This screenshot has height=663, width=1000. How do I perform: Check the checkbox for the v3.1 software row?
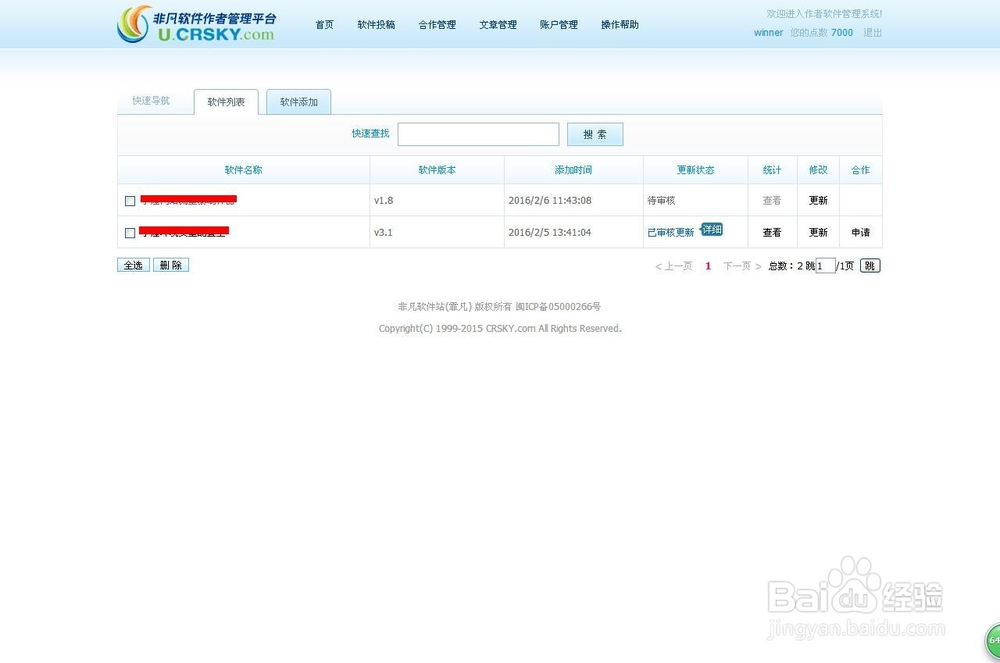click(x=130, y=232)
